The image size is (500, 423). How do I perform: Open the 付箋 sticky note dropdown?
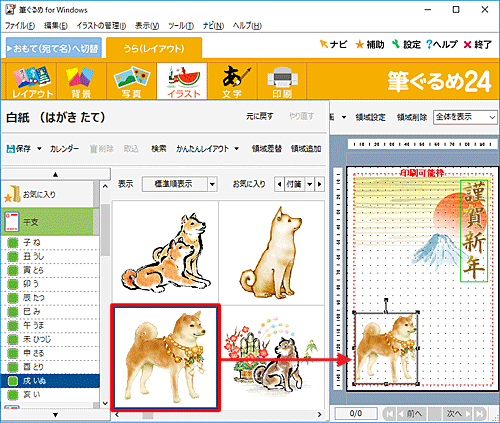[x=310, y=184]
